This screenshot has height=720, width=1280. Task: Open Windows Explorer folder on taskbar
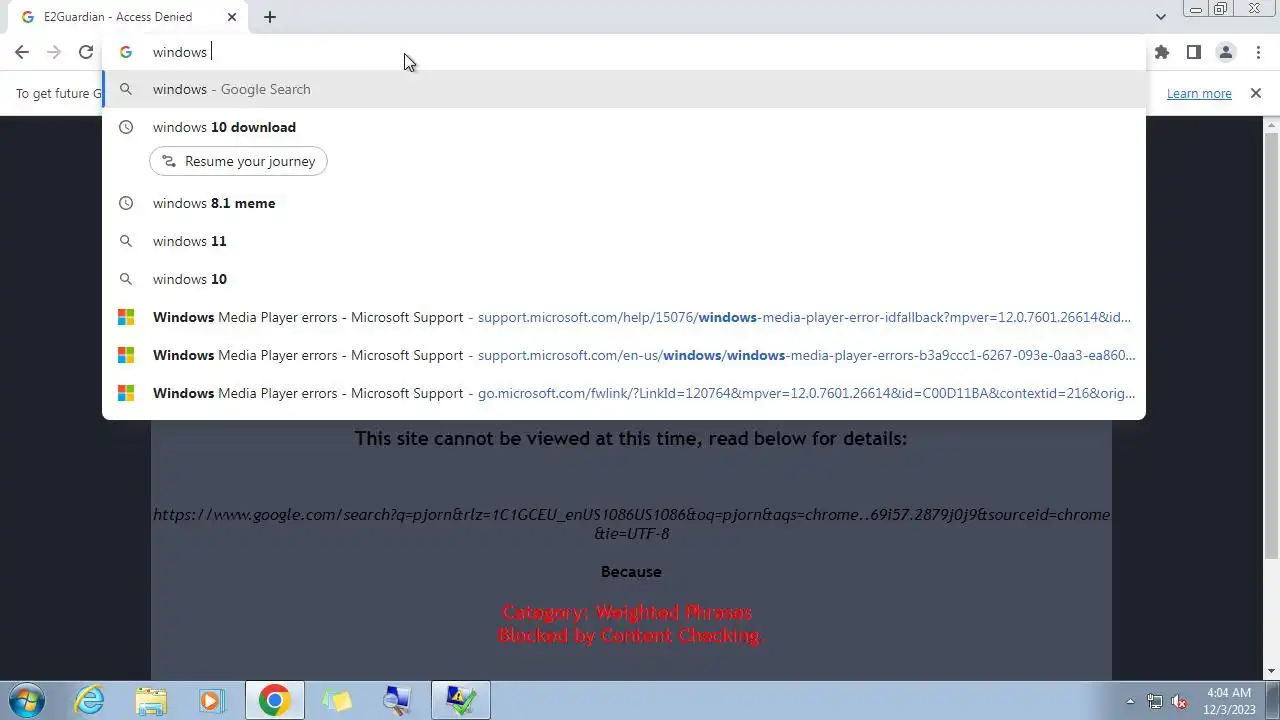coord(151,700)
